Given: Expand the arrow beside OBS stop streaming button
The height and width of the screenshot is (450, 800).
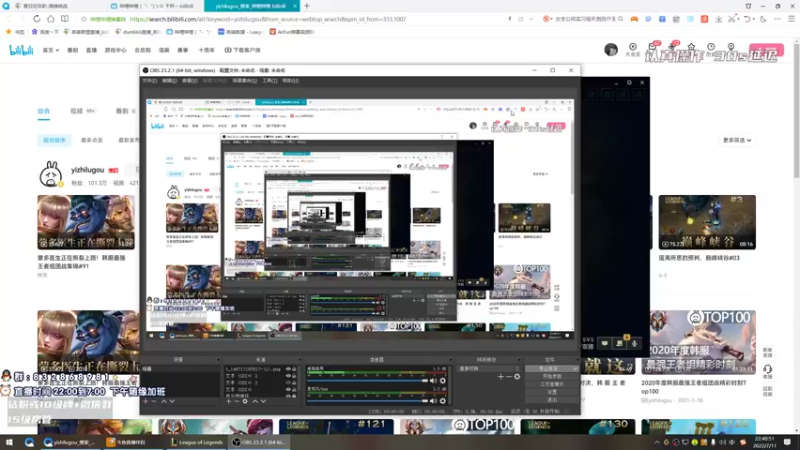Looking at the screenshot, I should point(574,368).
